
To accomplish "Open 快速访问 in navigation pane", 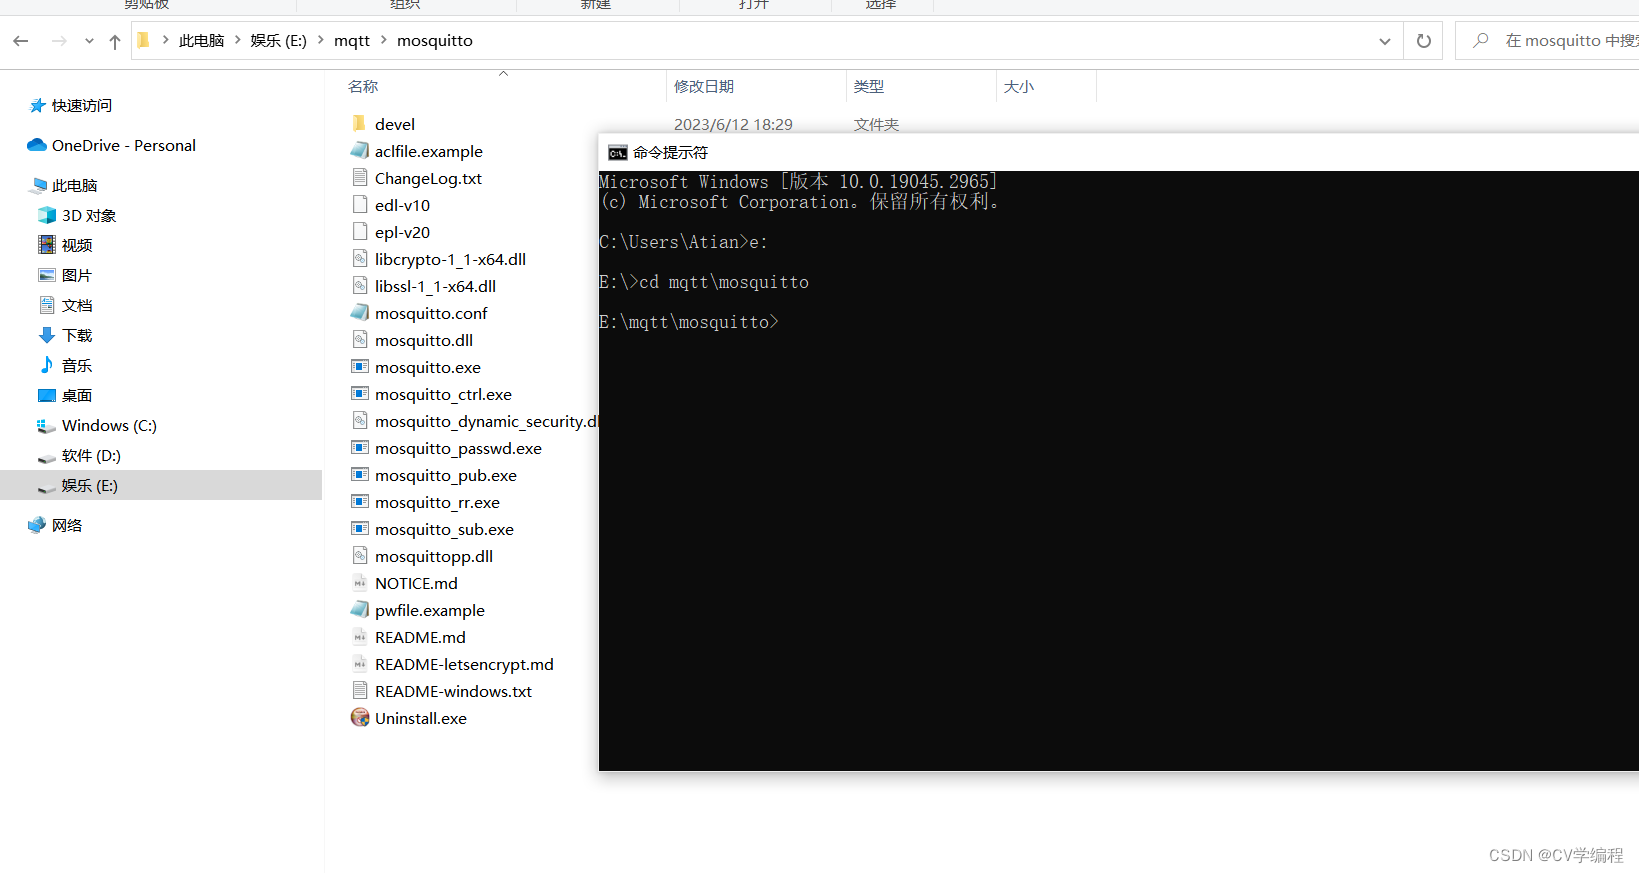I will coord(82,106).
